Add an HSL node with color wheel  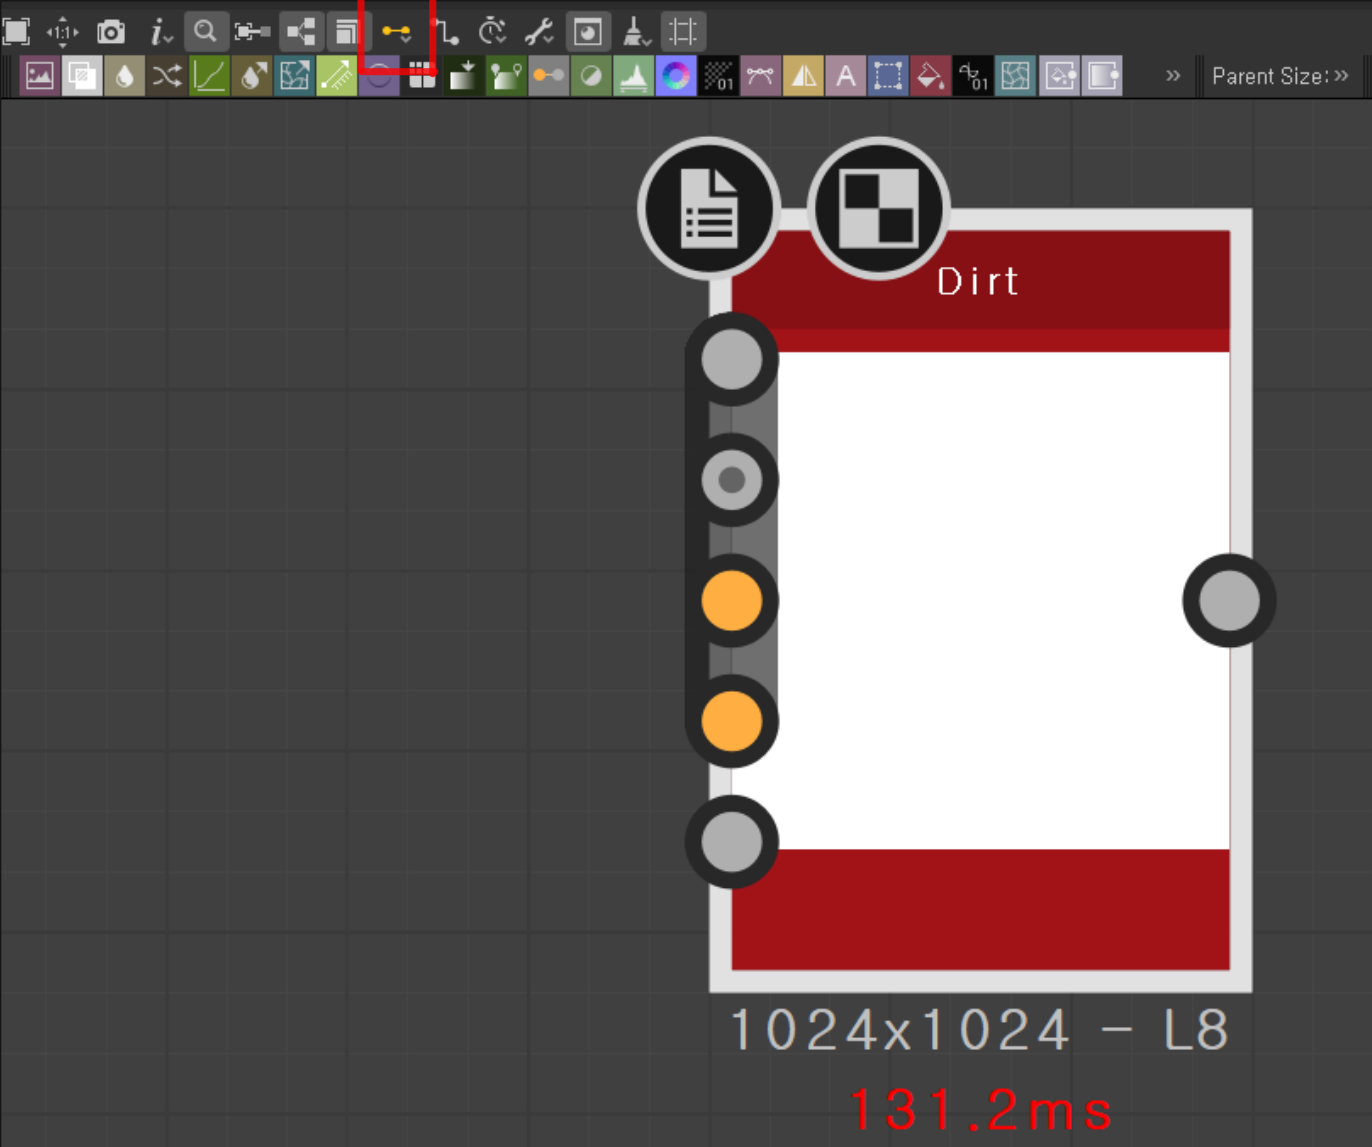(676, 76)
